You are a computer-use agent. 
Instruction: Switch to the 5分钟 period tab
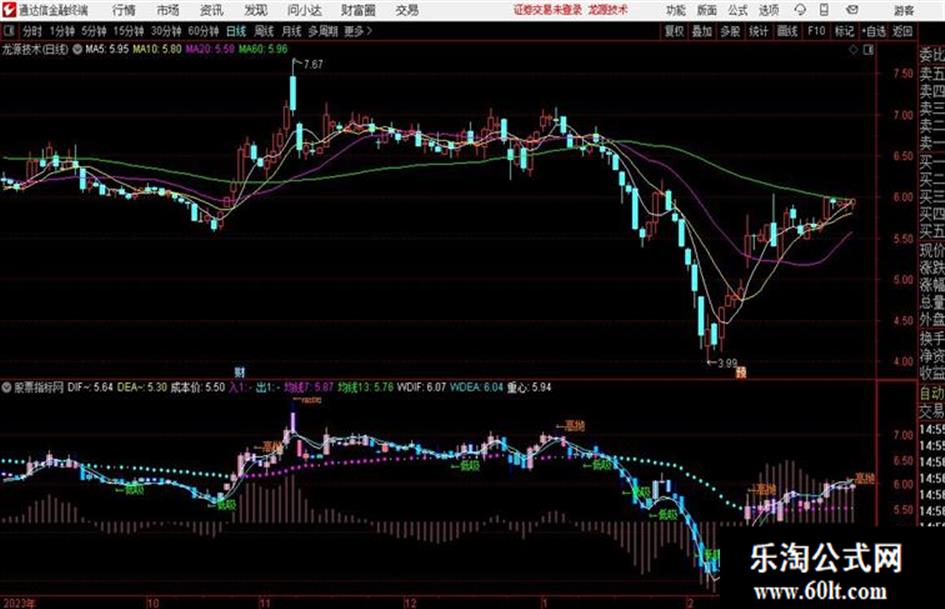click(x=93, y=31)
